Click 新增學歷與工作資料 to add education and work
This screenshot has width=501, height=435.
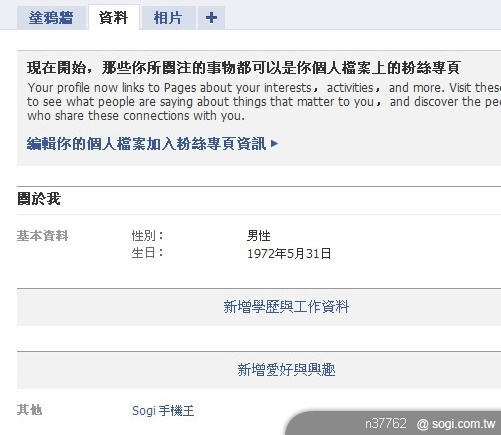point(286,307)
